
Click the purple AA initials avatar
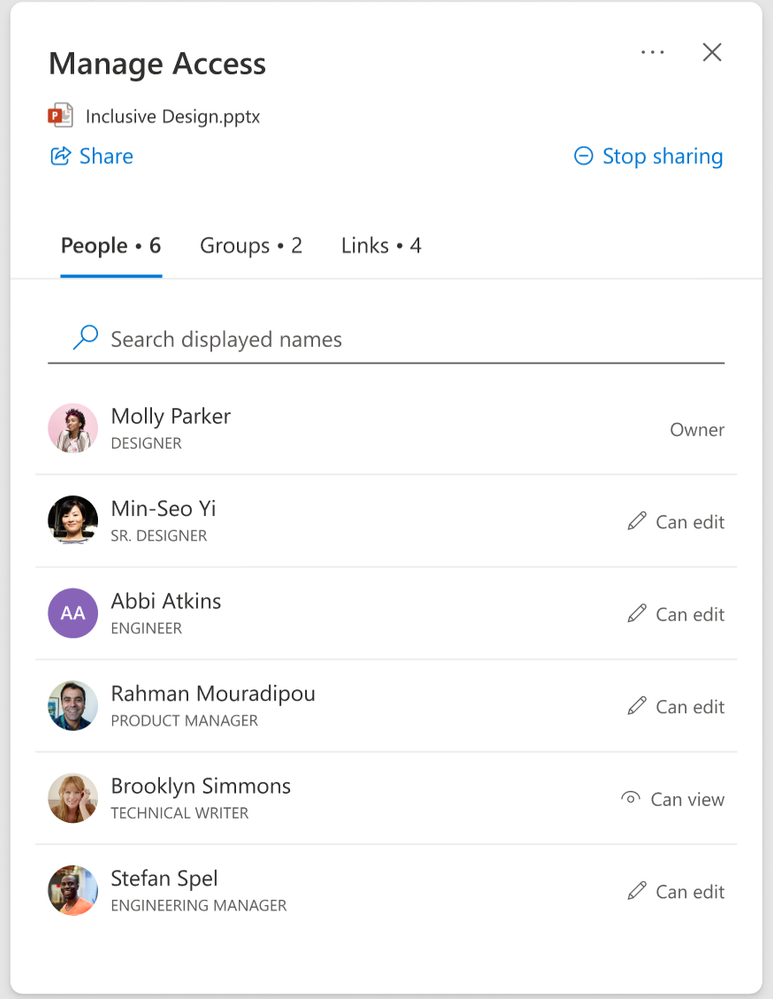tap(73, 613)
